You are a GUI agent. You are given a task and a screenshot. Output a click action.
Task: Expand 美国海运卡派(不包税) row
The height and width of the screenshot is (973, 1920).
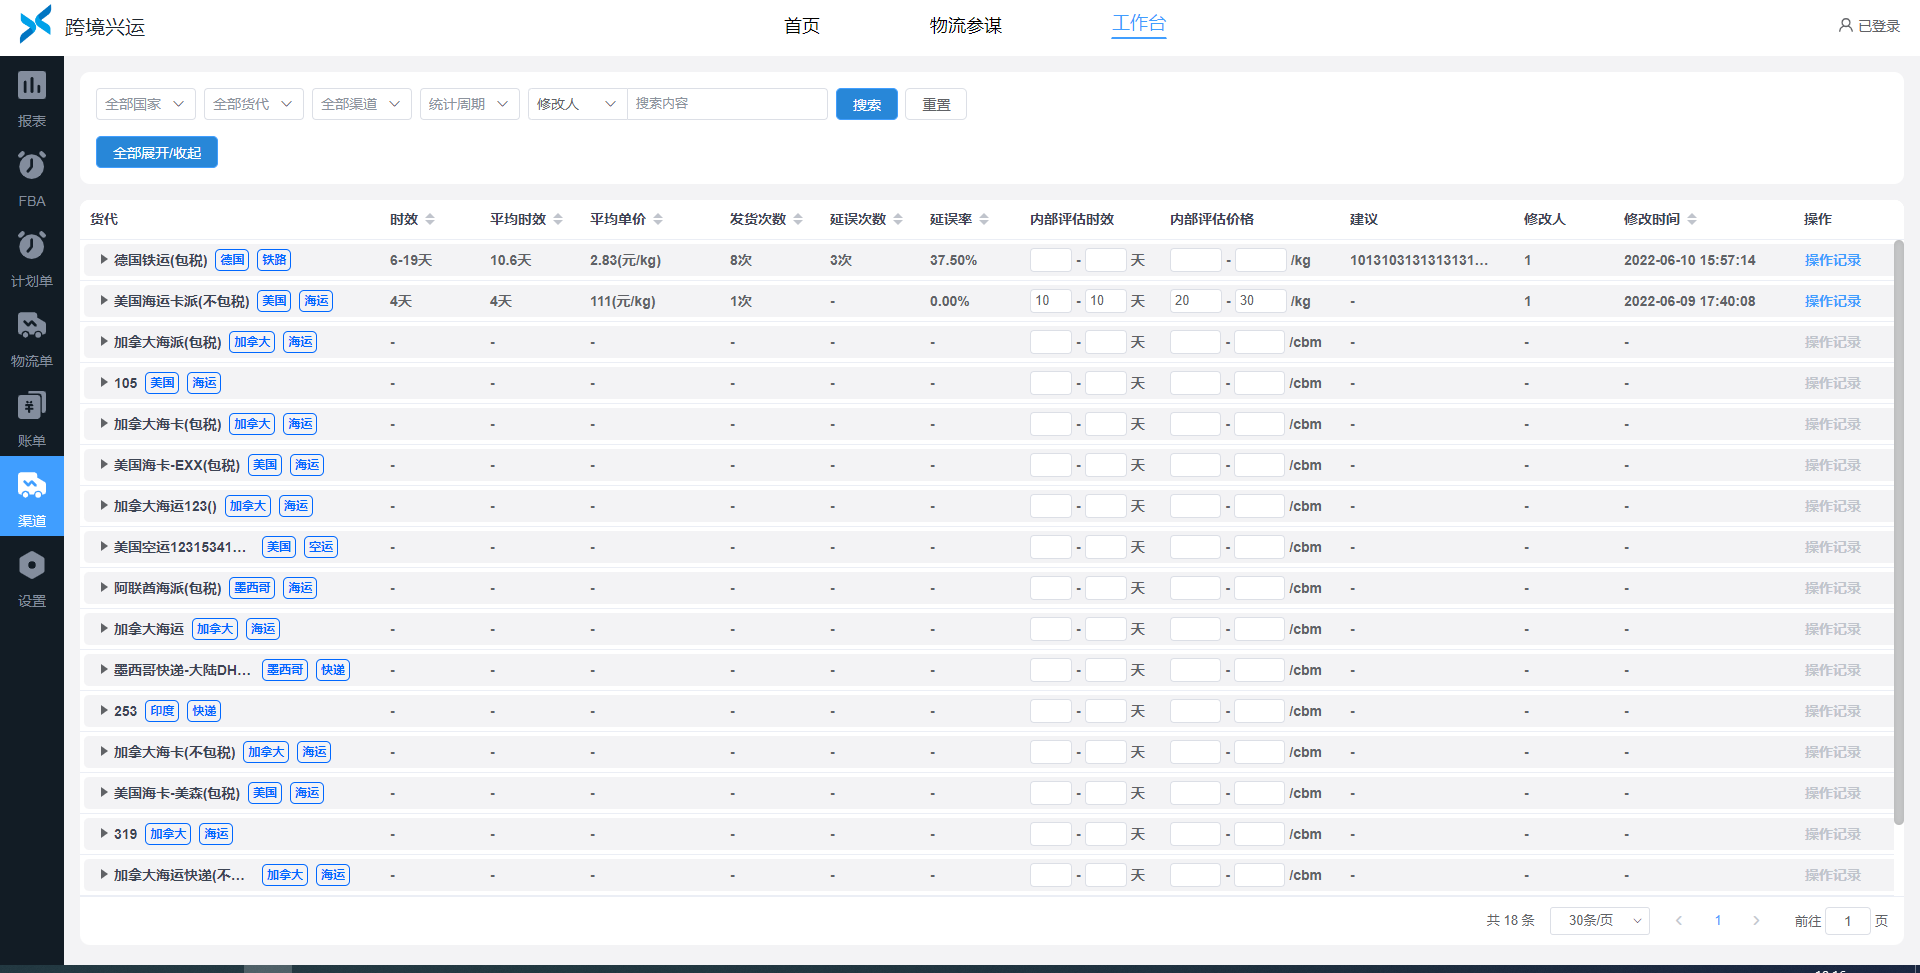(104, 301)
